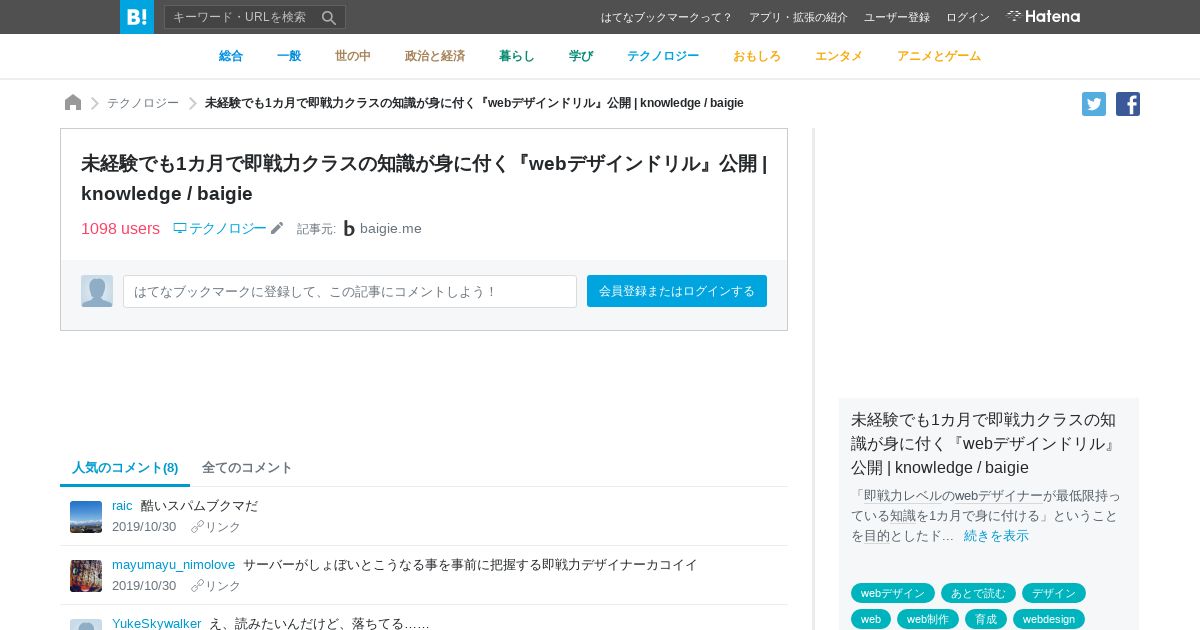
Task: Click the pencil edit category icon
Action: point(277,228)
